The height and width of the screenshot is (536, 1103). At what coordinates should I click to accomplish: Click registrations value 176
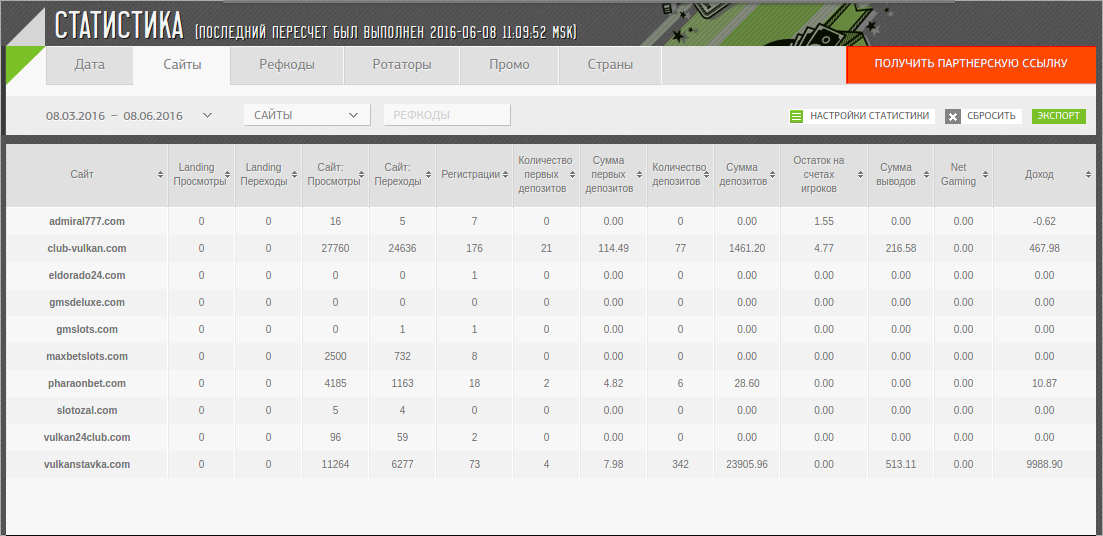[x=474, y=248]
